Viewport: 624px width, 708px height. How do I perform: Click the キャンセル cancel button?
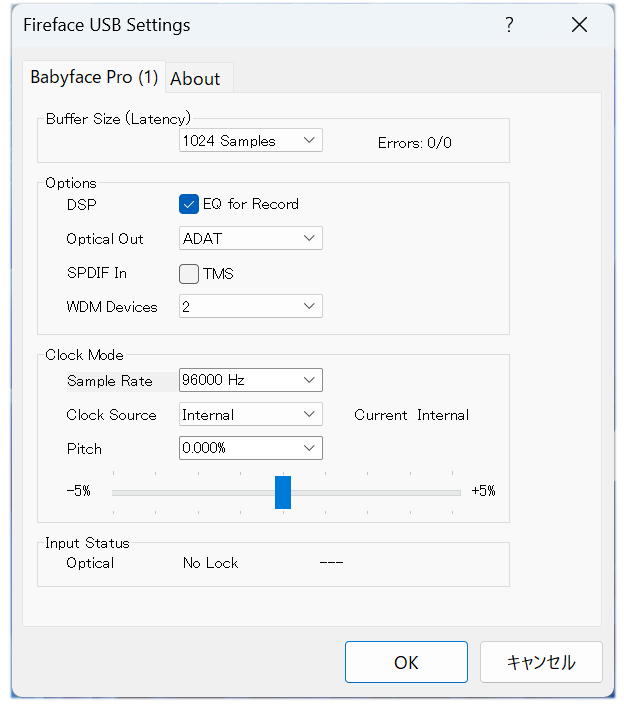point(541,662)
